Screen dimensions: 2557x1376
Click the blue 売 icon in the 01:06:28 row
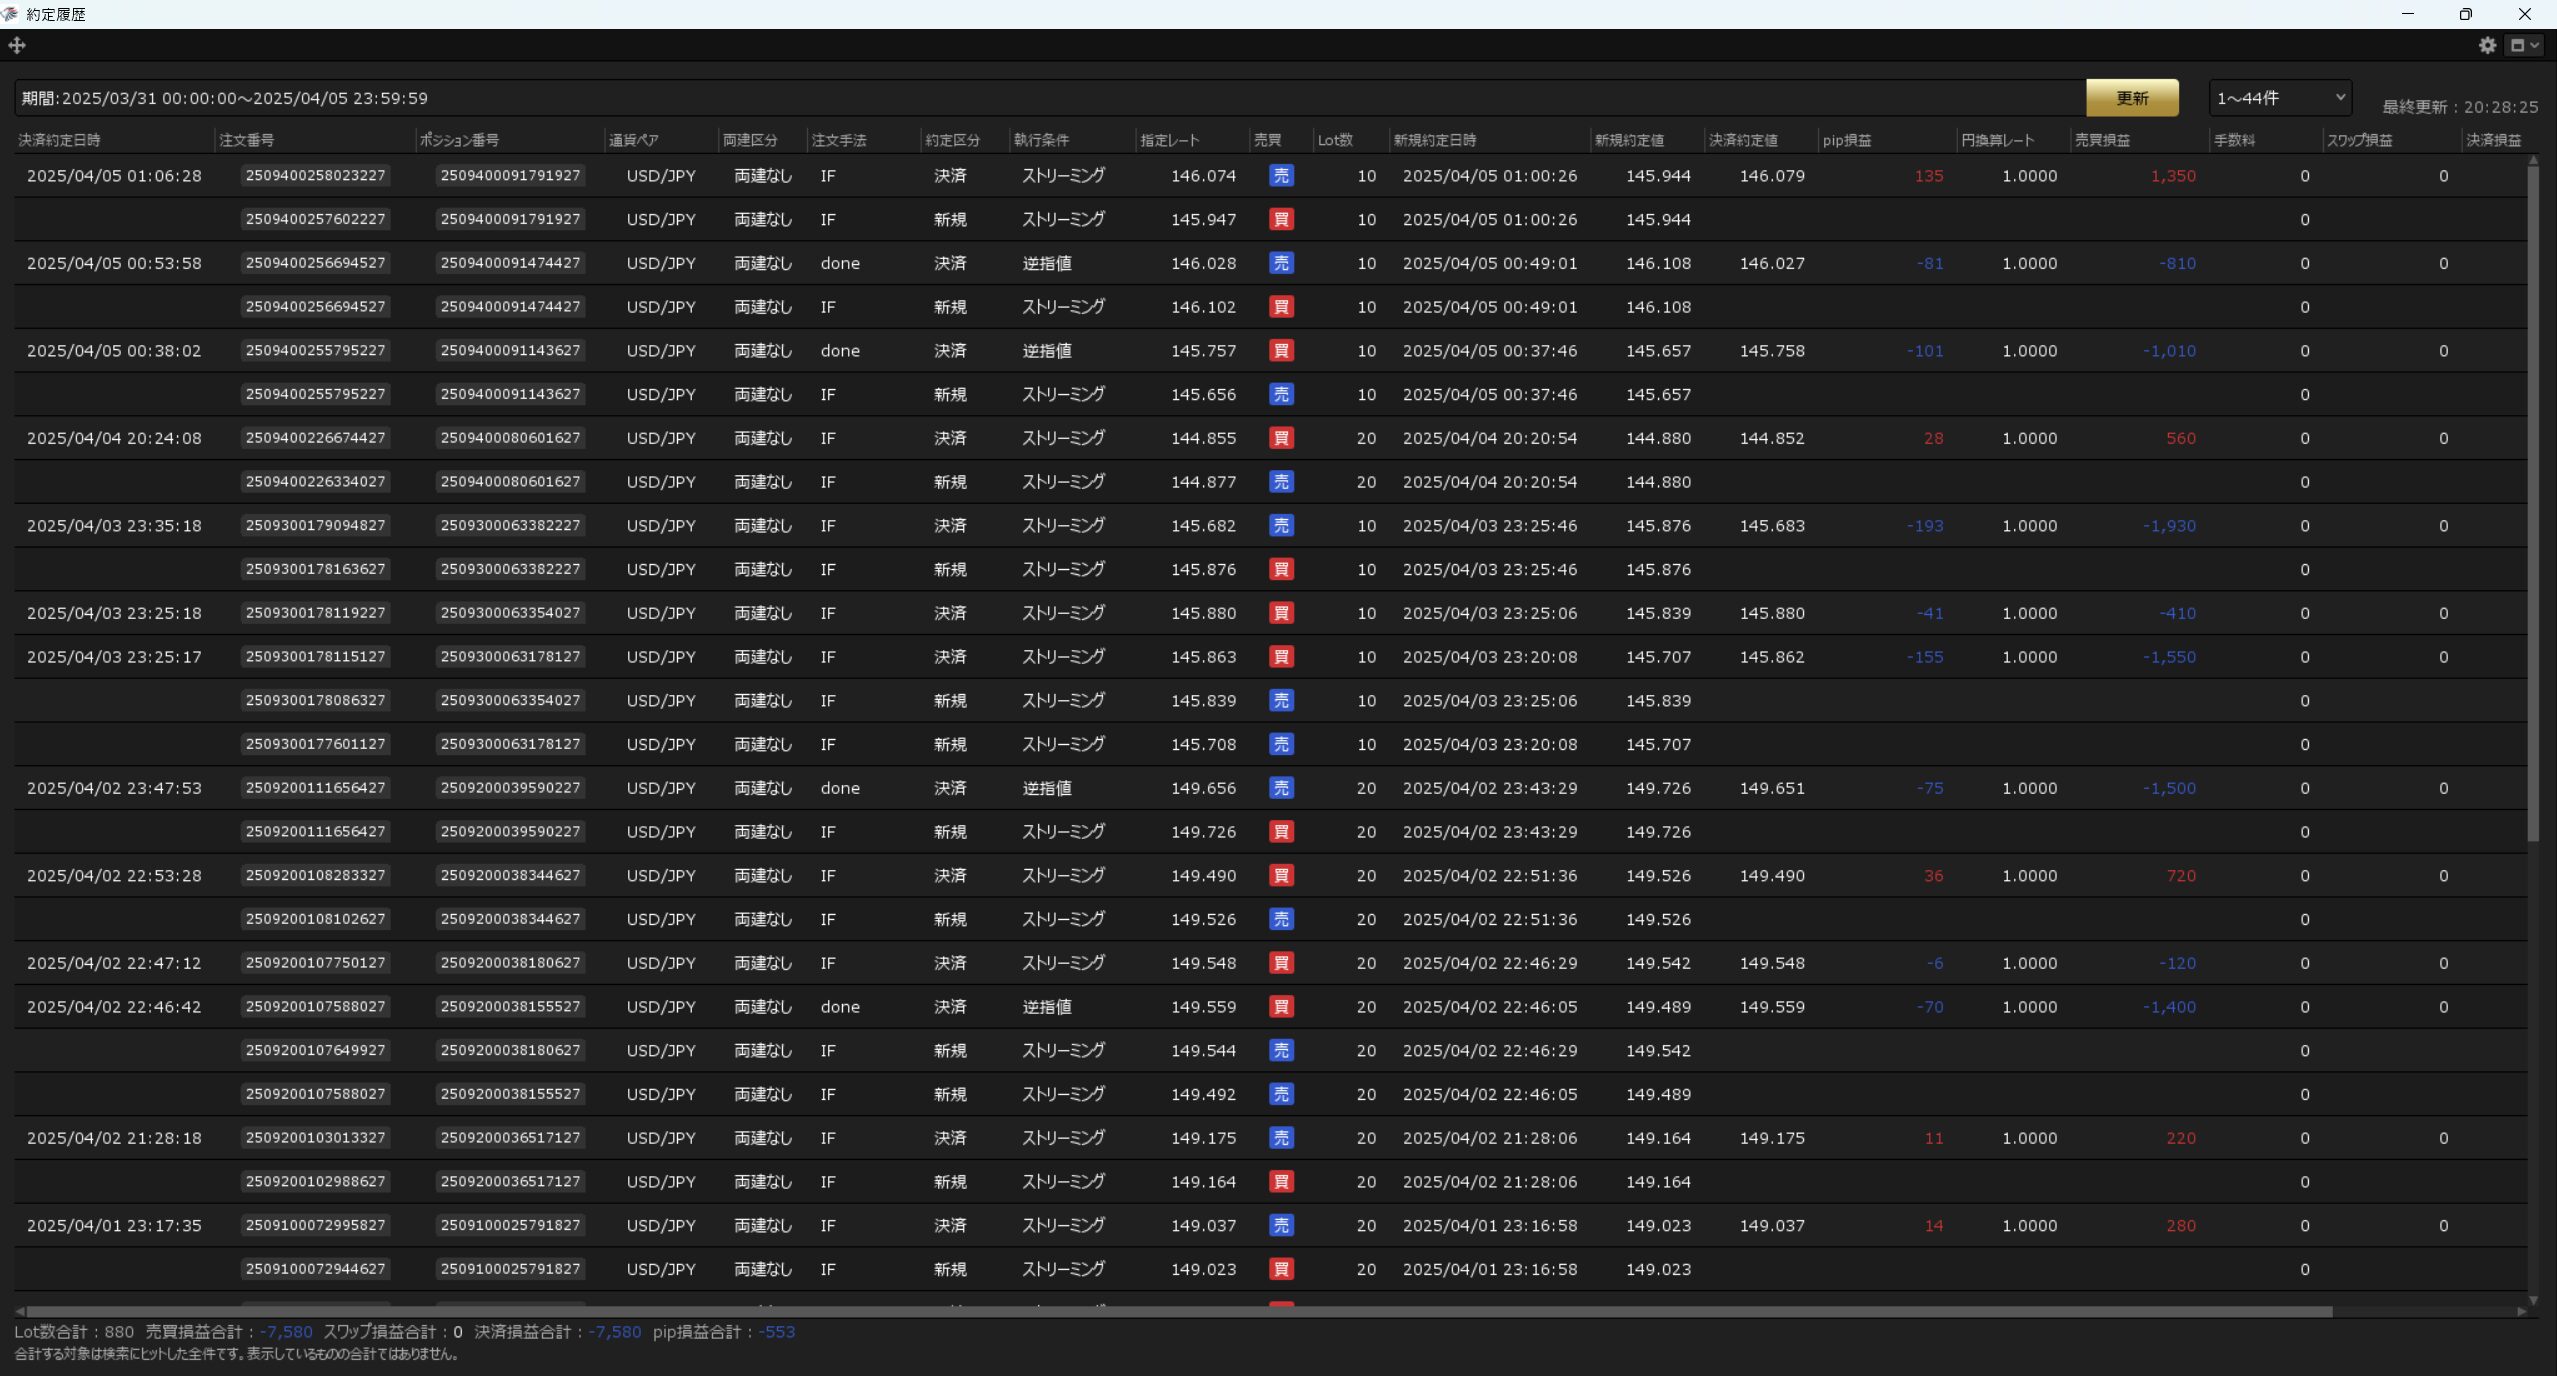click(1280, 176)
